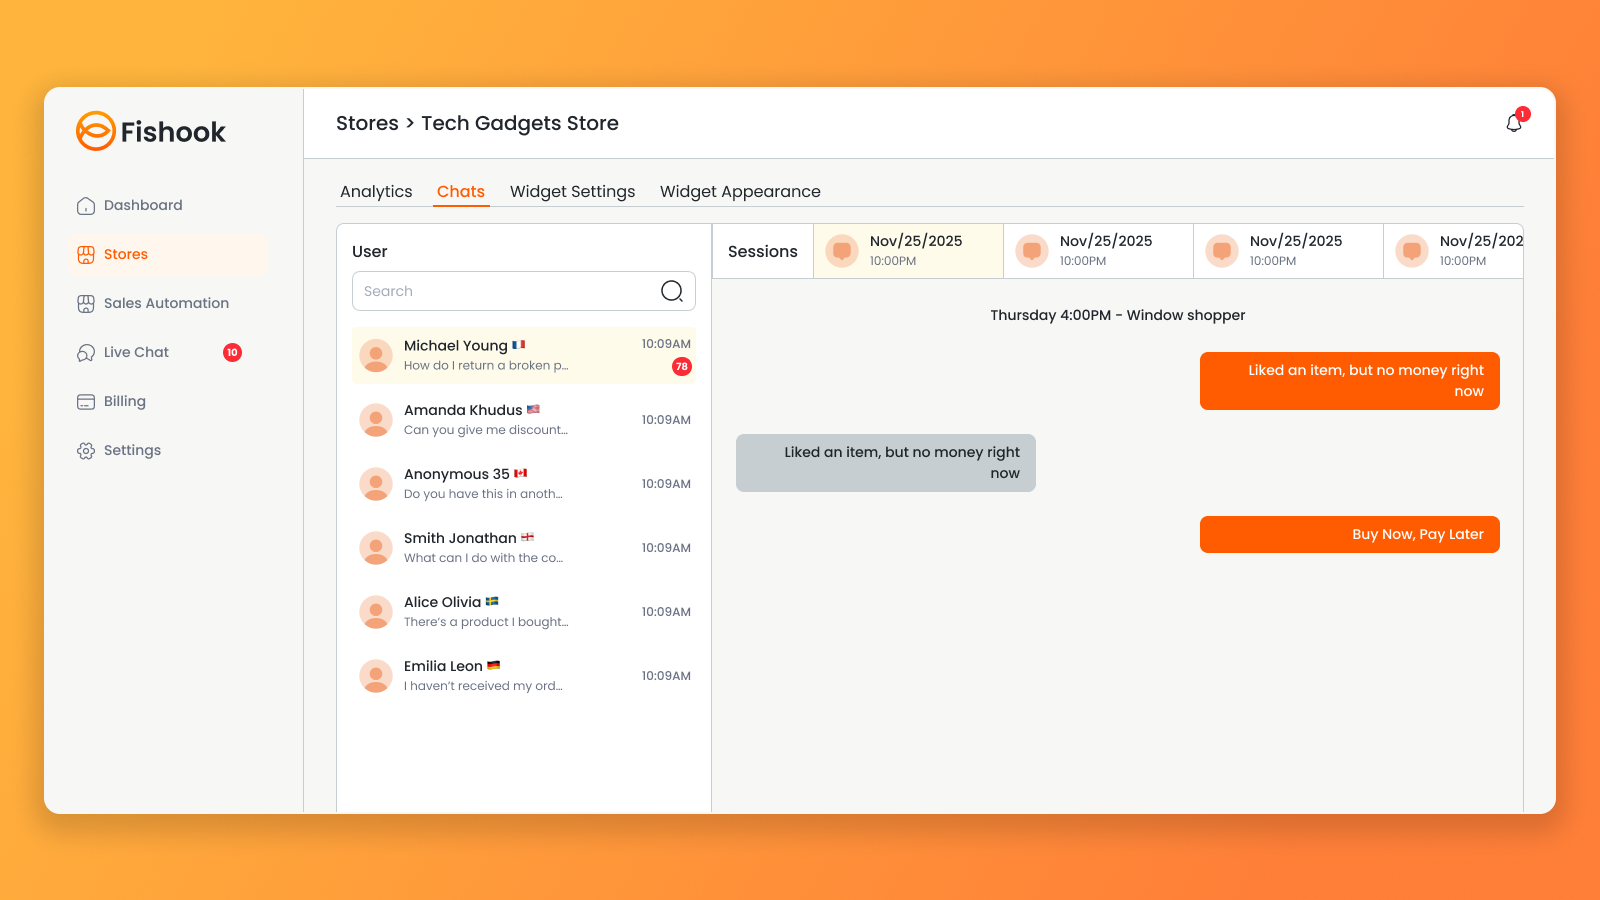This screenshot has height=900, width=1600.
Task: Open Sales Automation panel
Action: coord(165,303)
